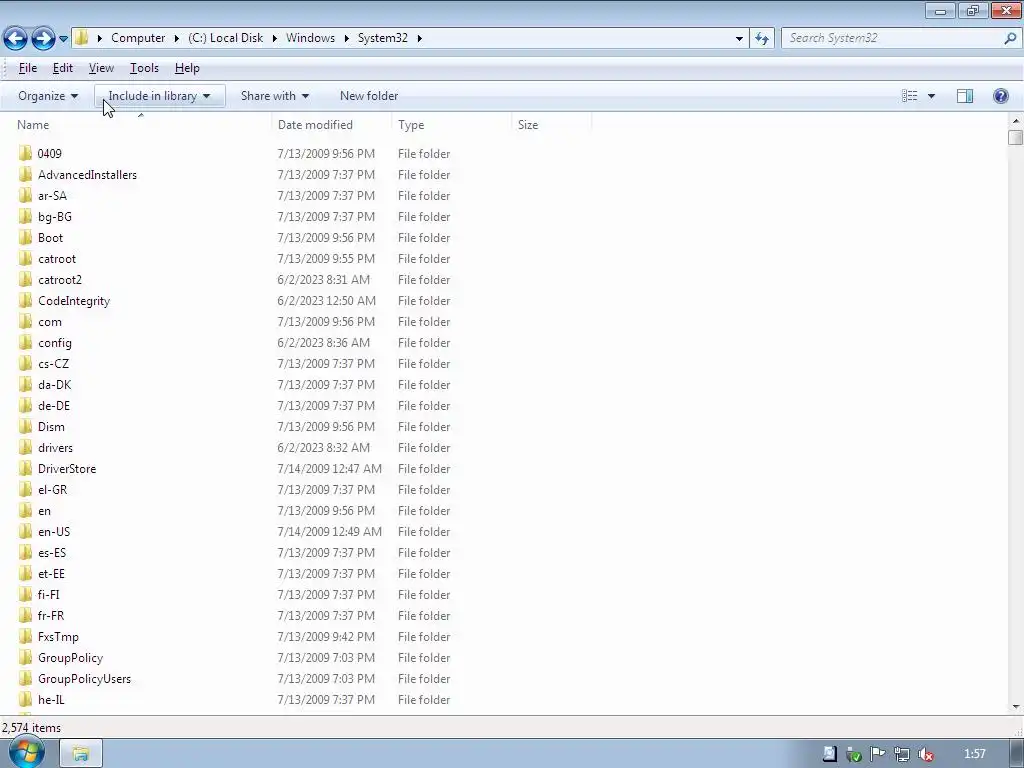The image size is (1024, 768).
Task: Select the cs-CZ folder name
Action: [53, 364]
